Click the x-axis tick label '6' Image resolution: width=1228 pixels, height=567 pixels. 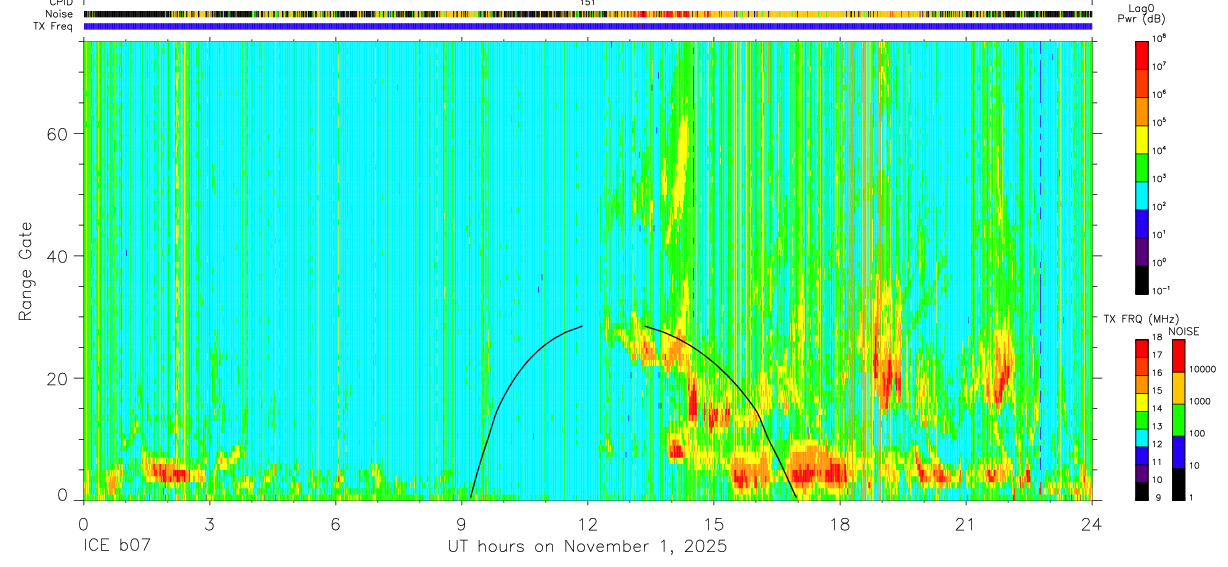336,524
